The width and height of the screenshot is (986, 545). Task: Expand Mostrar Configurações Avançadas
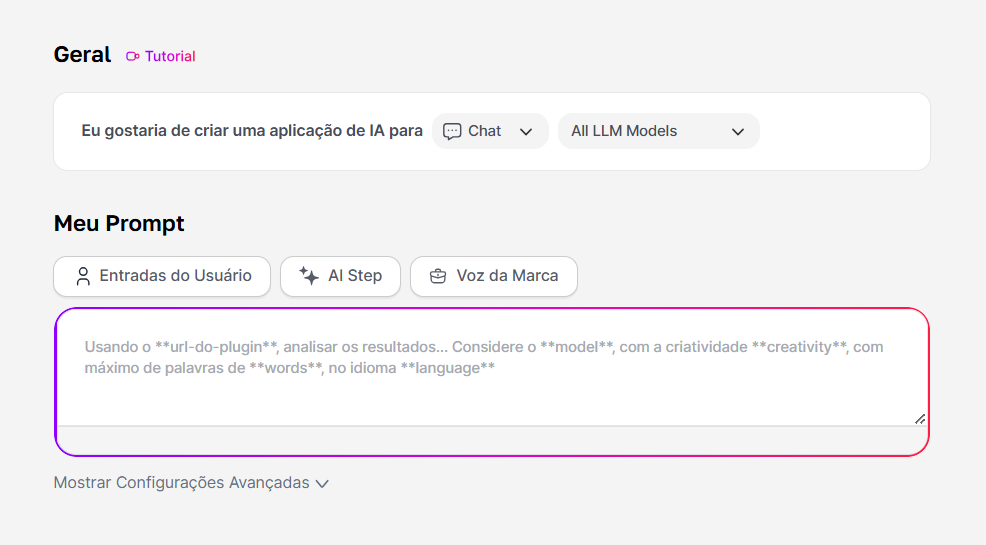(x=191, y=483)
